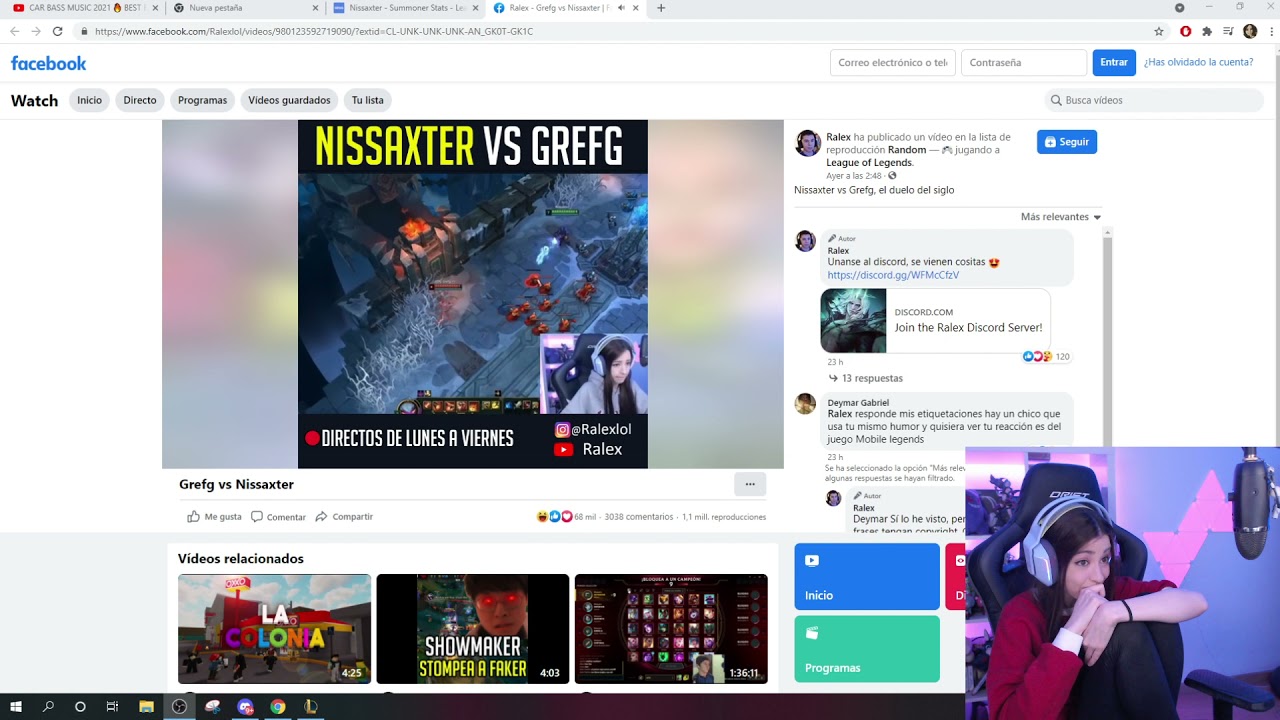Open the La Colonia related video thumbnail
1280x720 pixels.
click(x=274, y=629)
